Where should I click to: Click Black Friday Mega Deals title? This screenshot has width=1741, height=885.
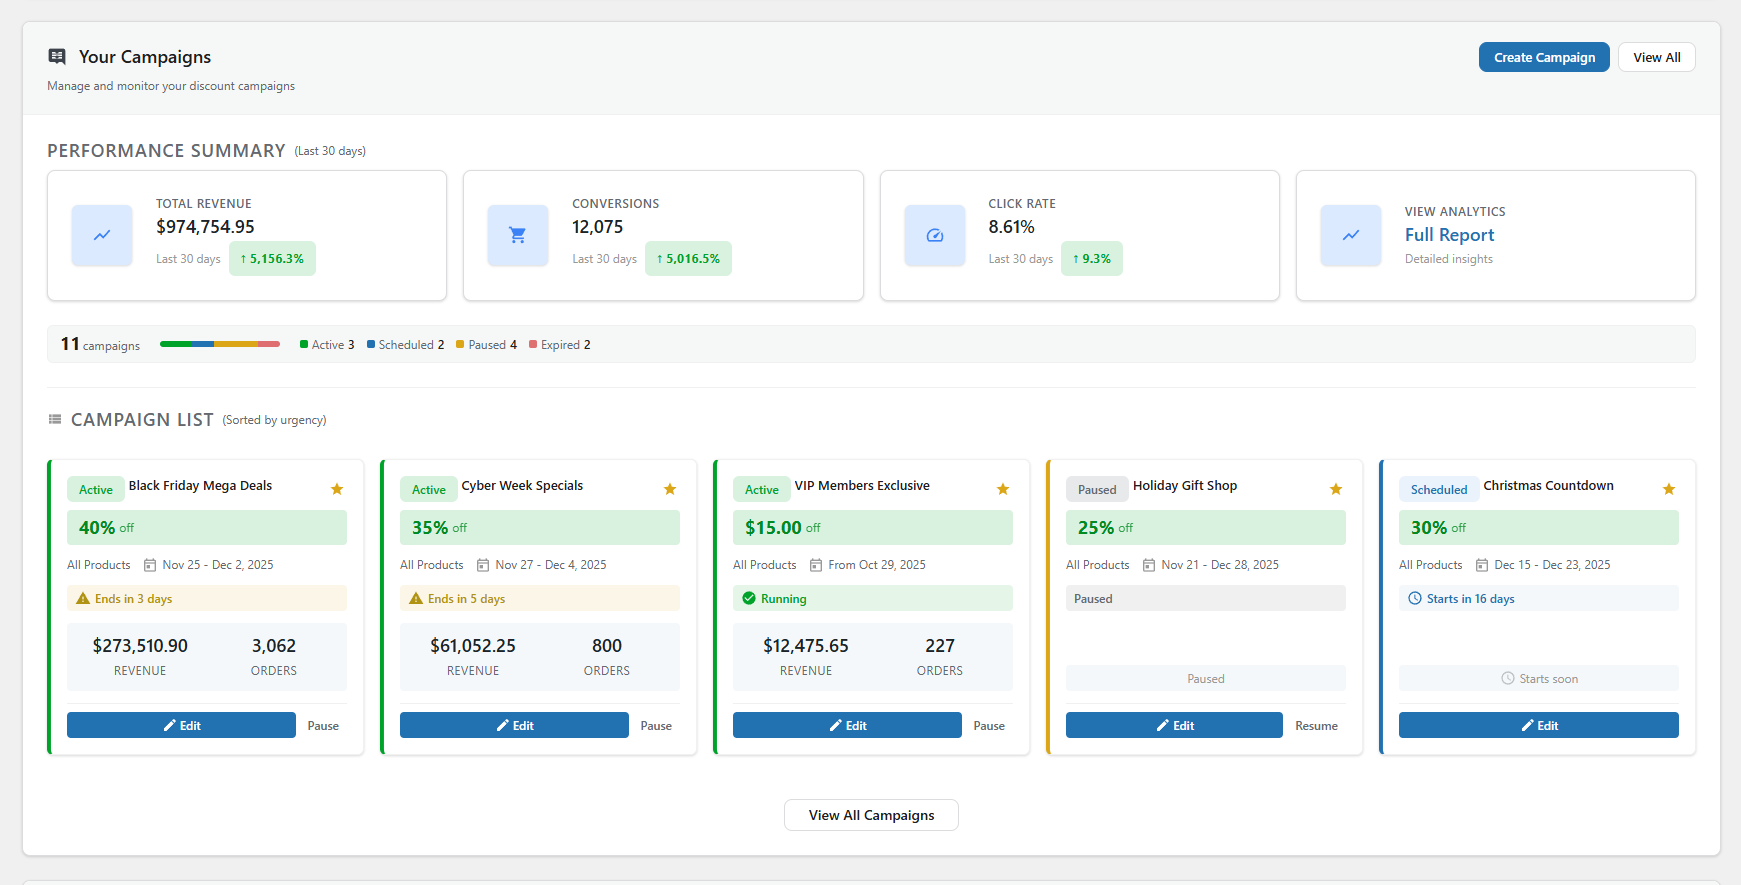pos(200,486)
